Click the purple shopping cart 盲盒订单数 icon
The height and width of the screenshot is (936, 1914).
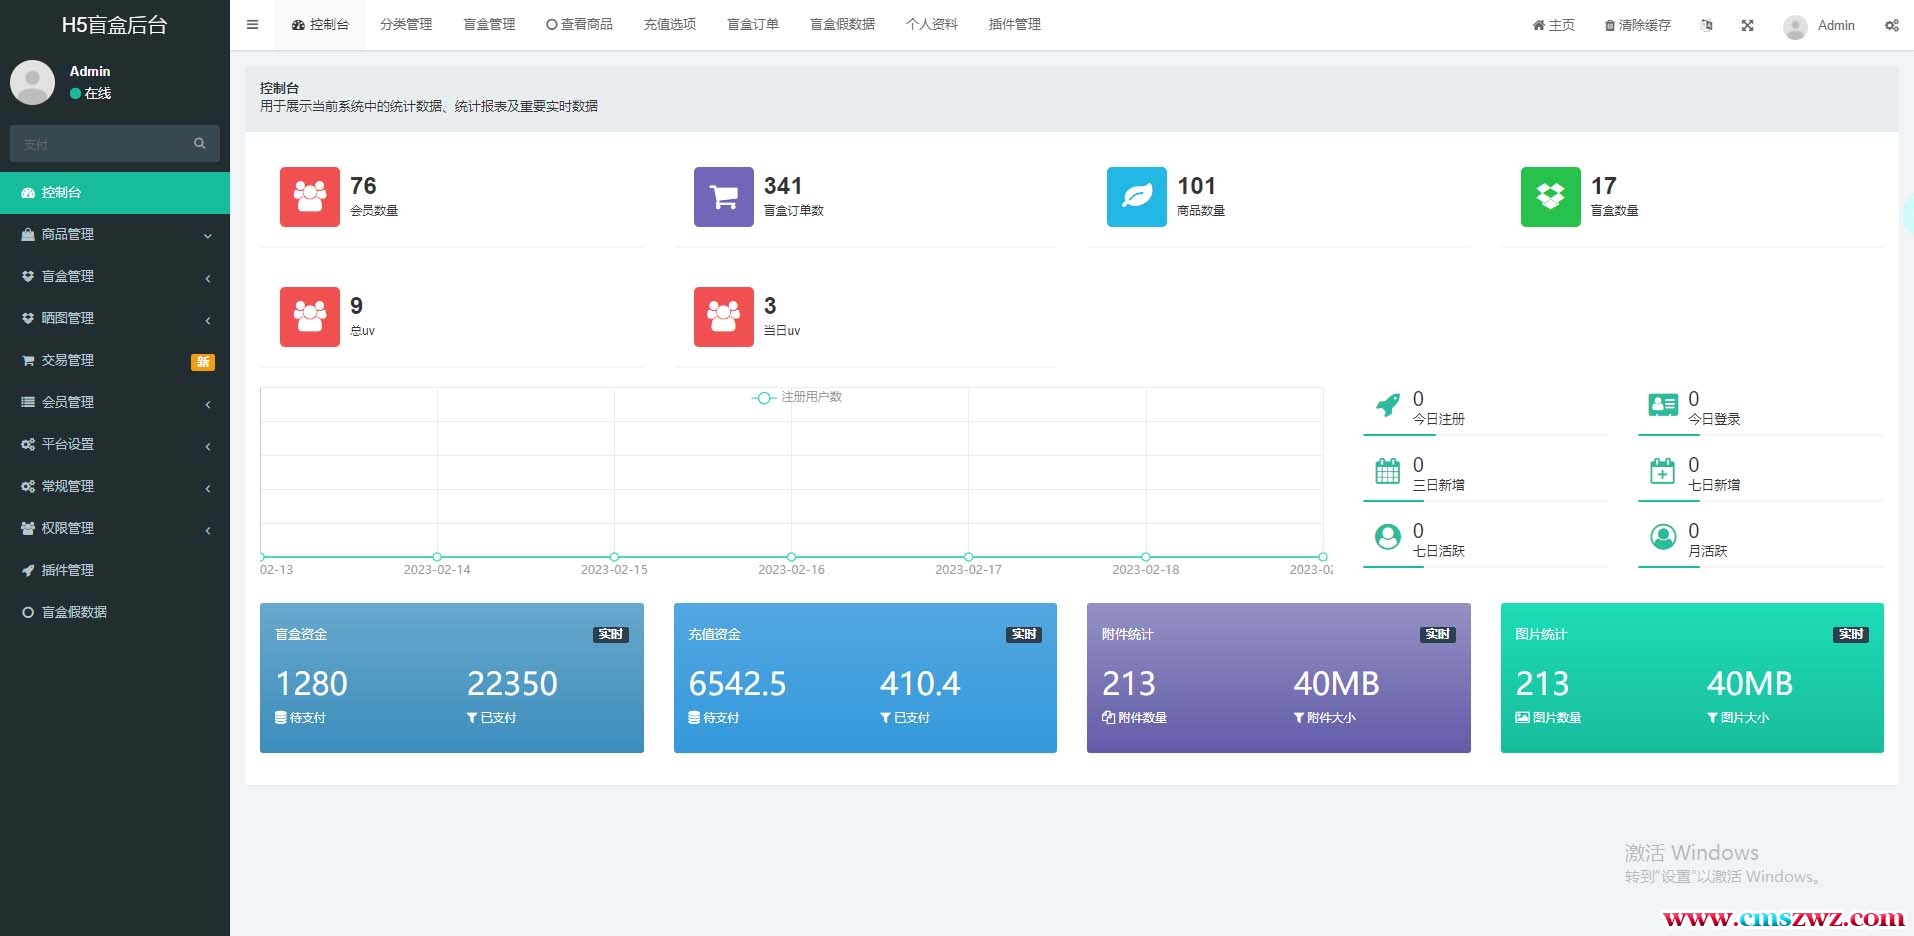point(723,197)
